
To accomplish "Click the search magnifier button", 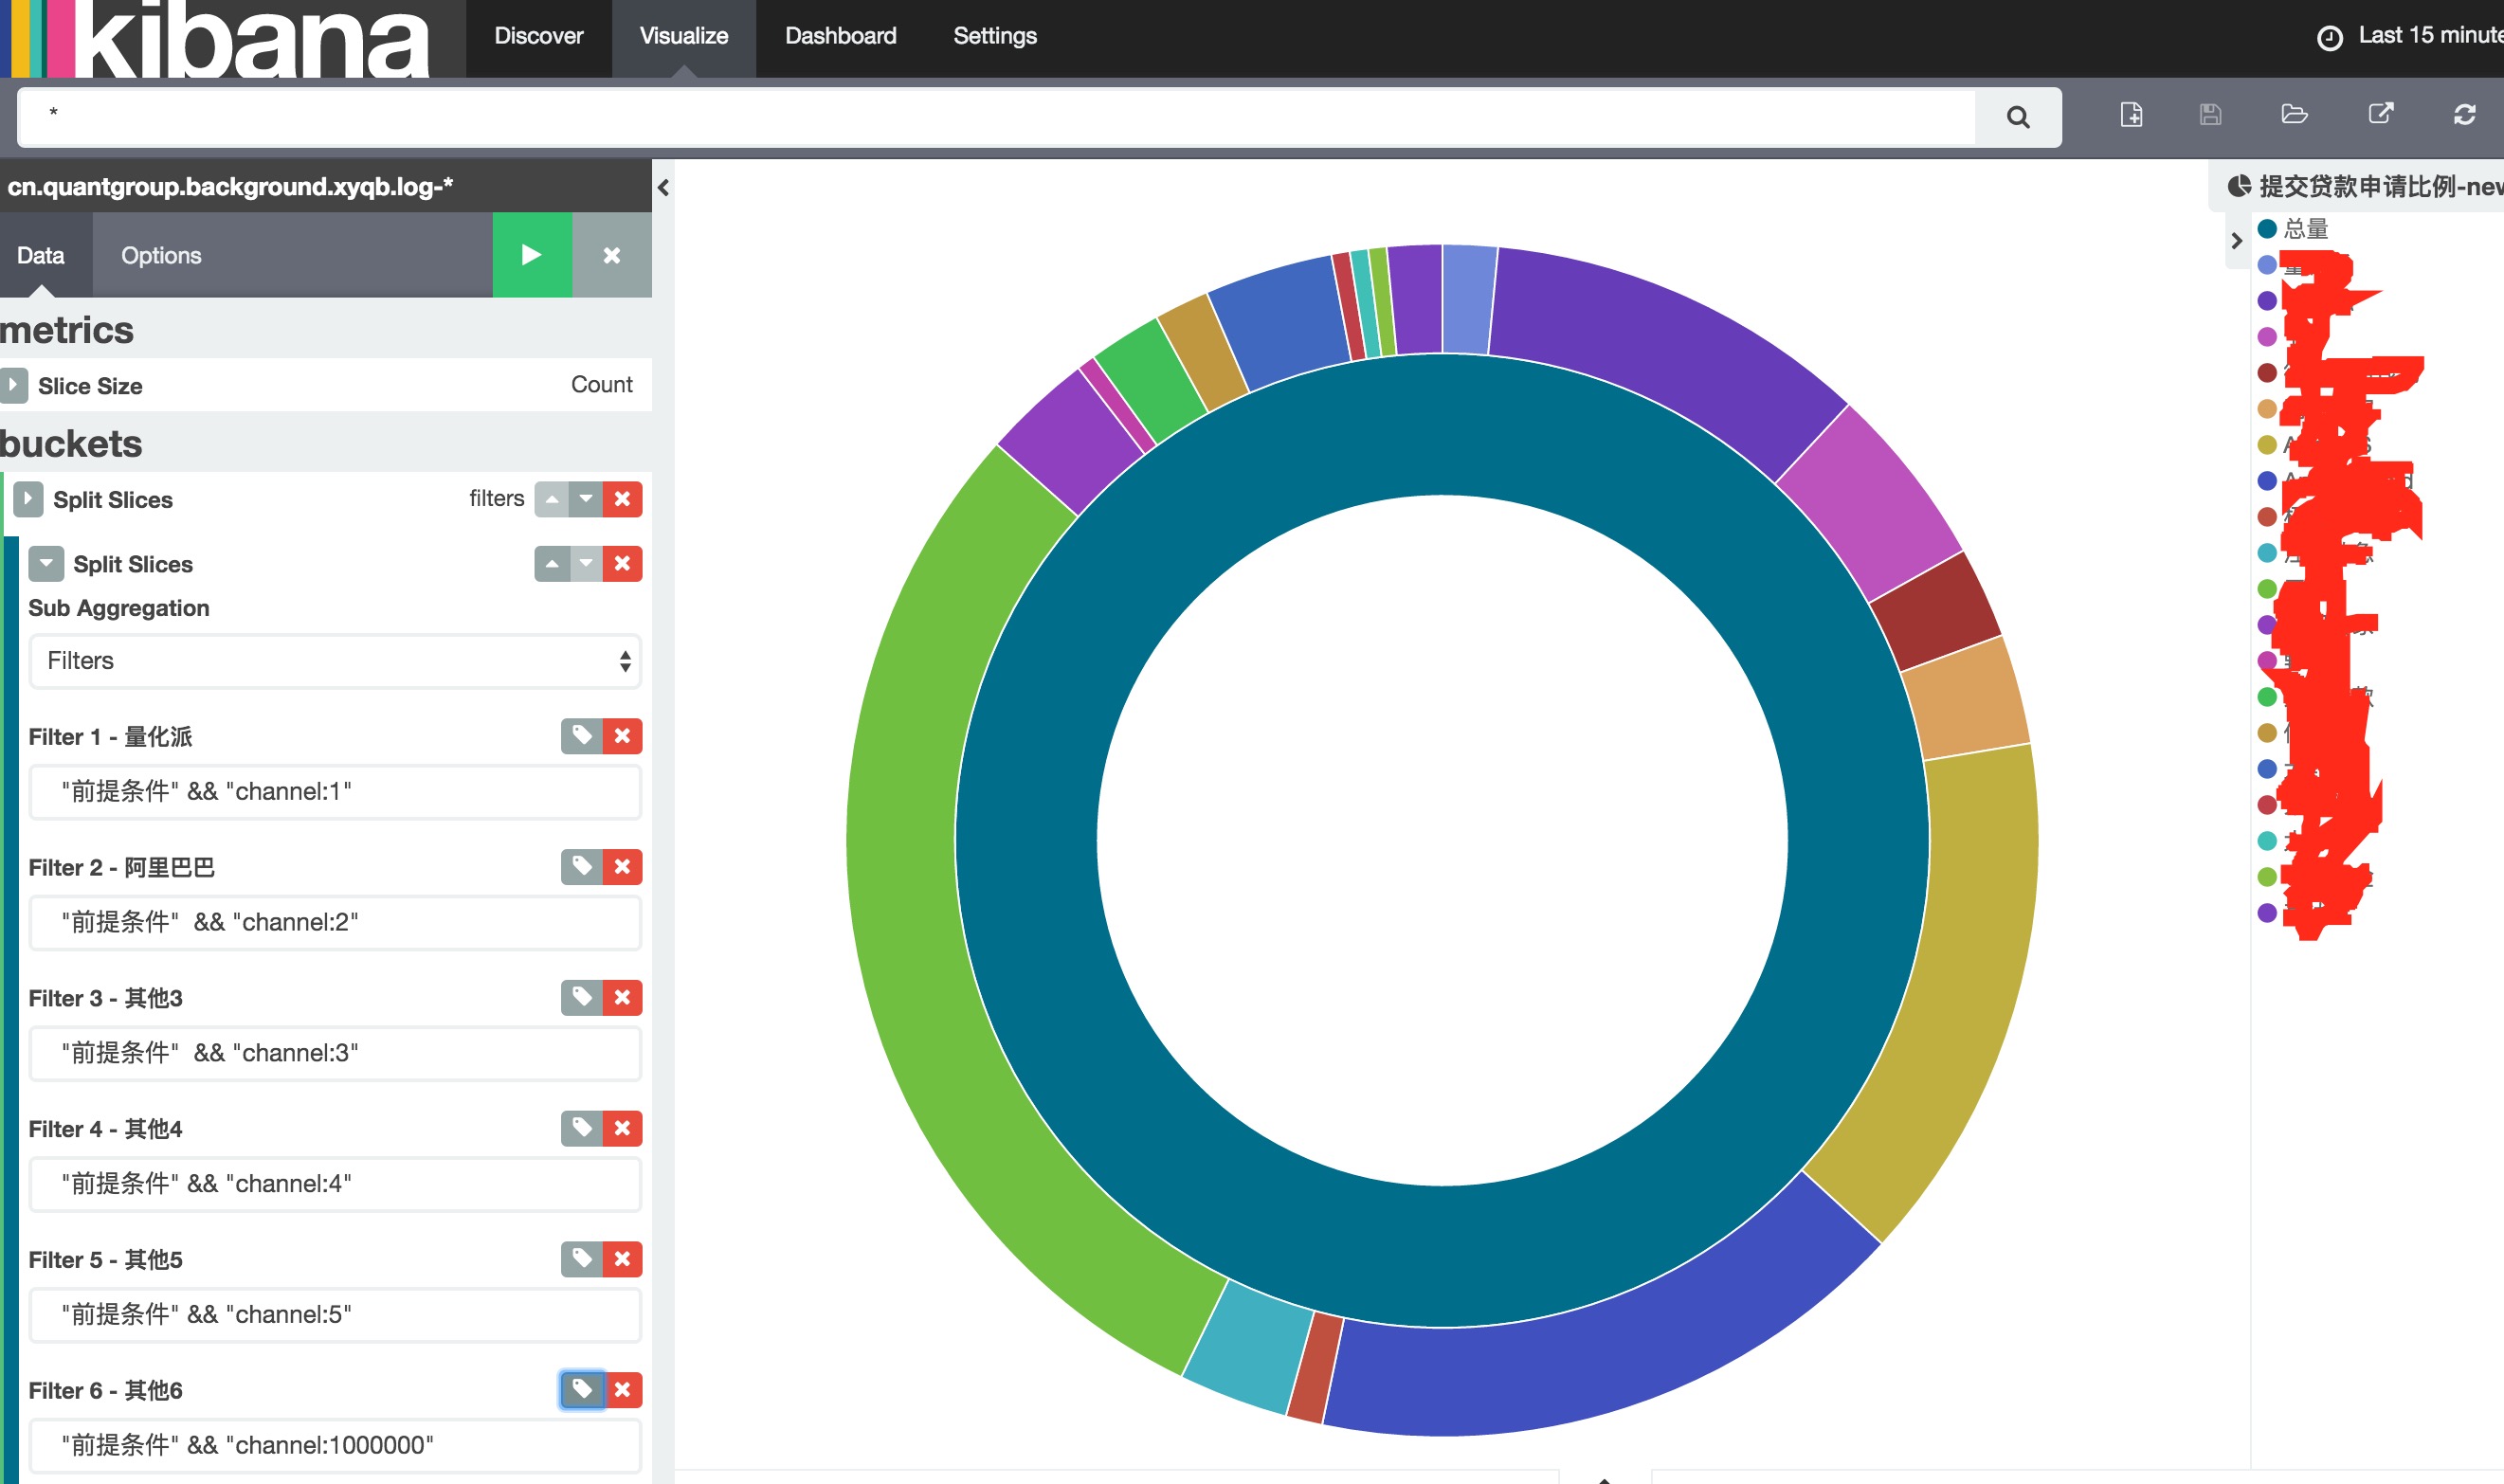I will [2017, 117].
